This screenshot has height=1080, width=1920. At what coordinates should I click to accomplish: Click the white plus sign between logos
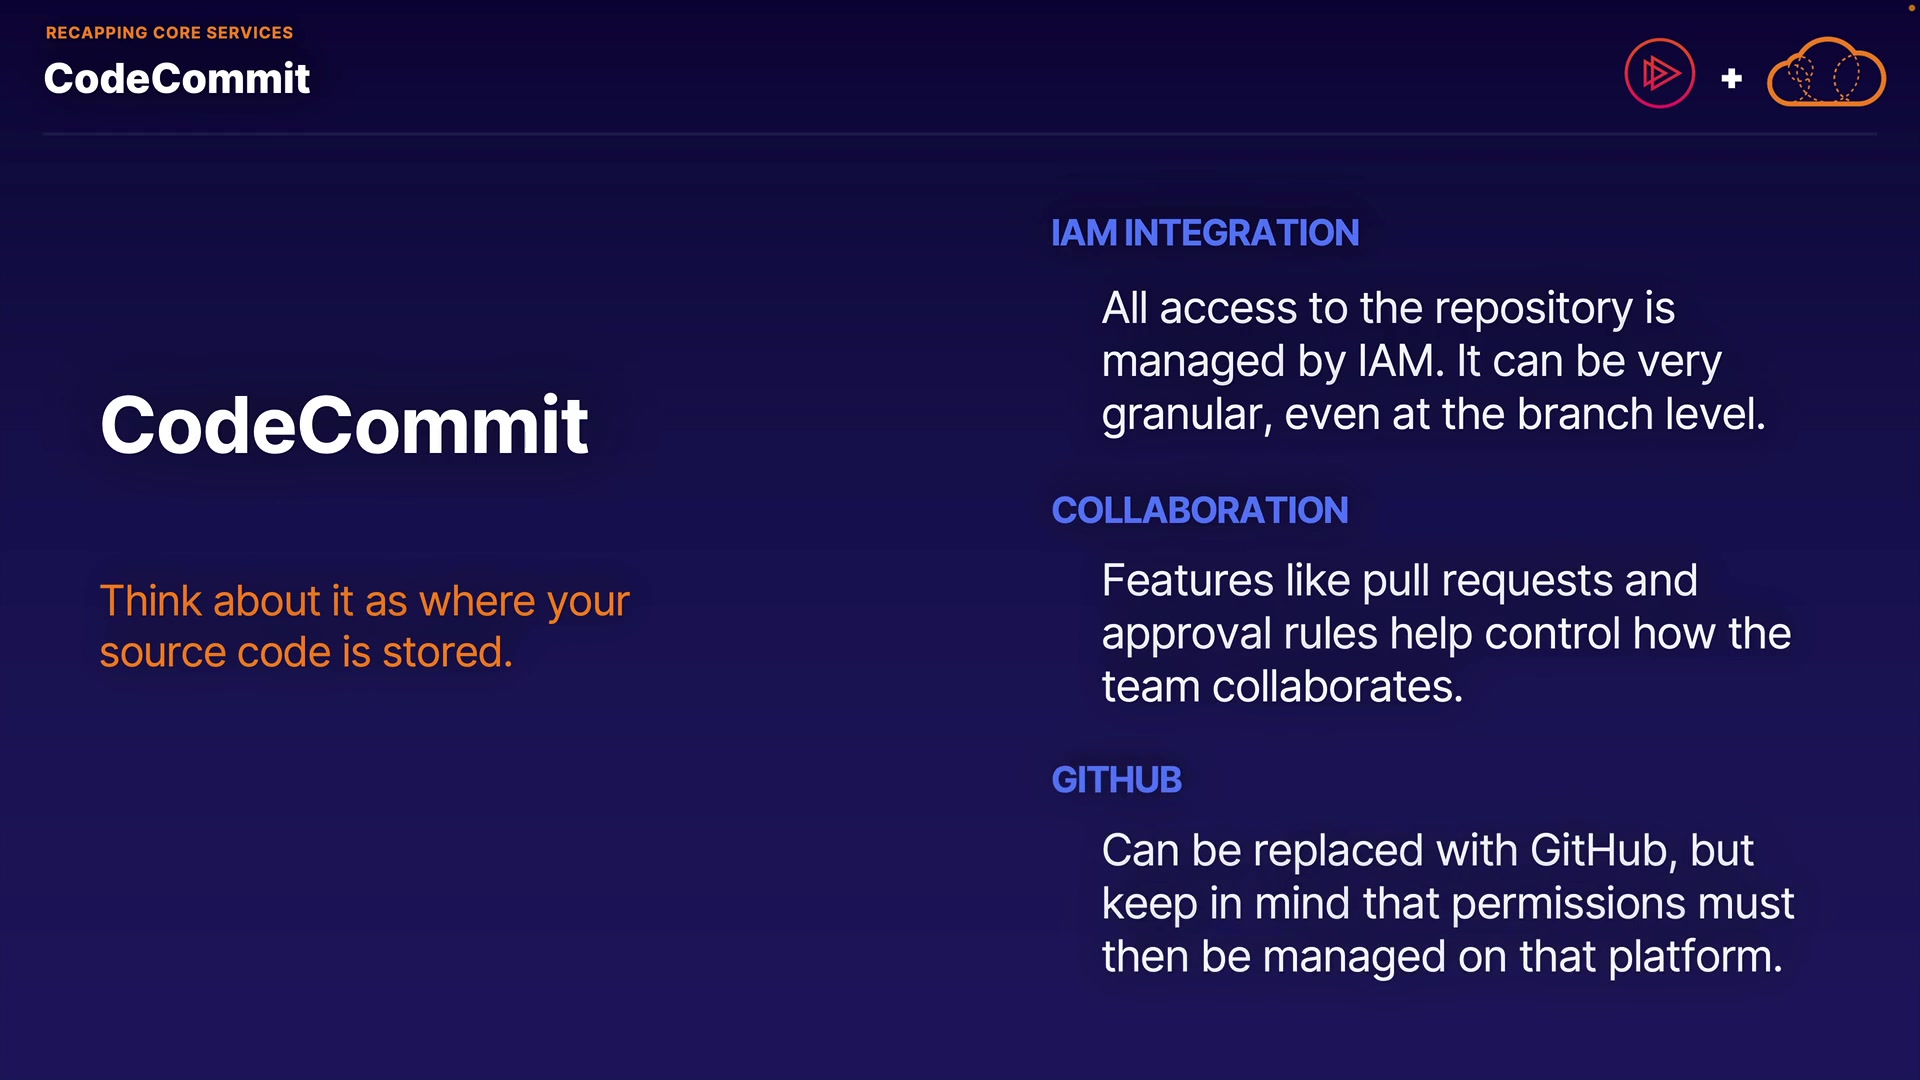[x=1731, y=78]
